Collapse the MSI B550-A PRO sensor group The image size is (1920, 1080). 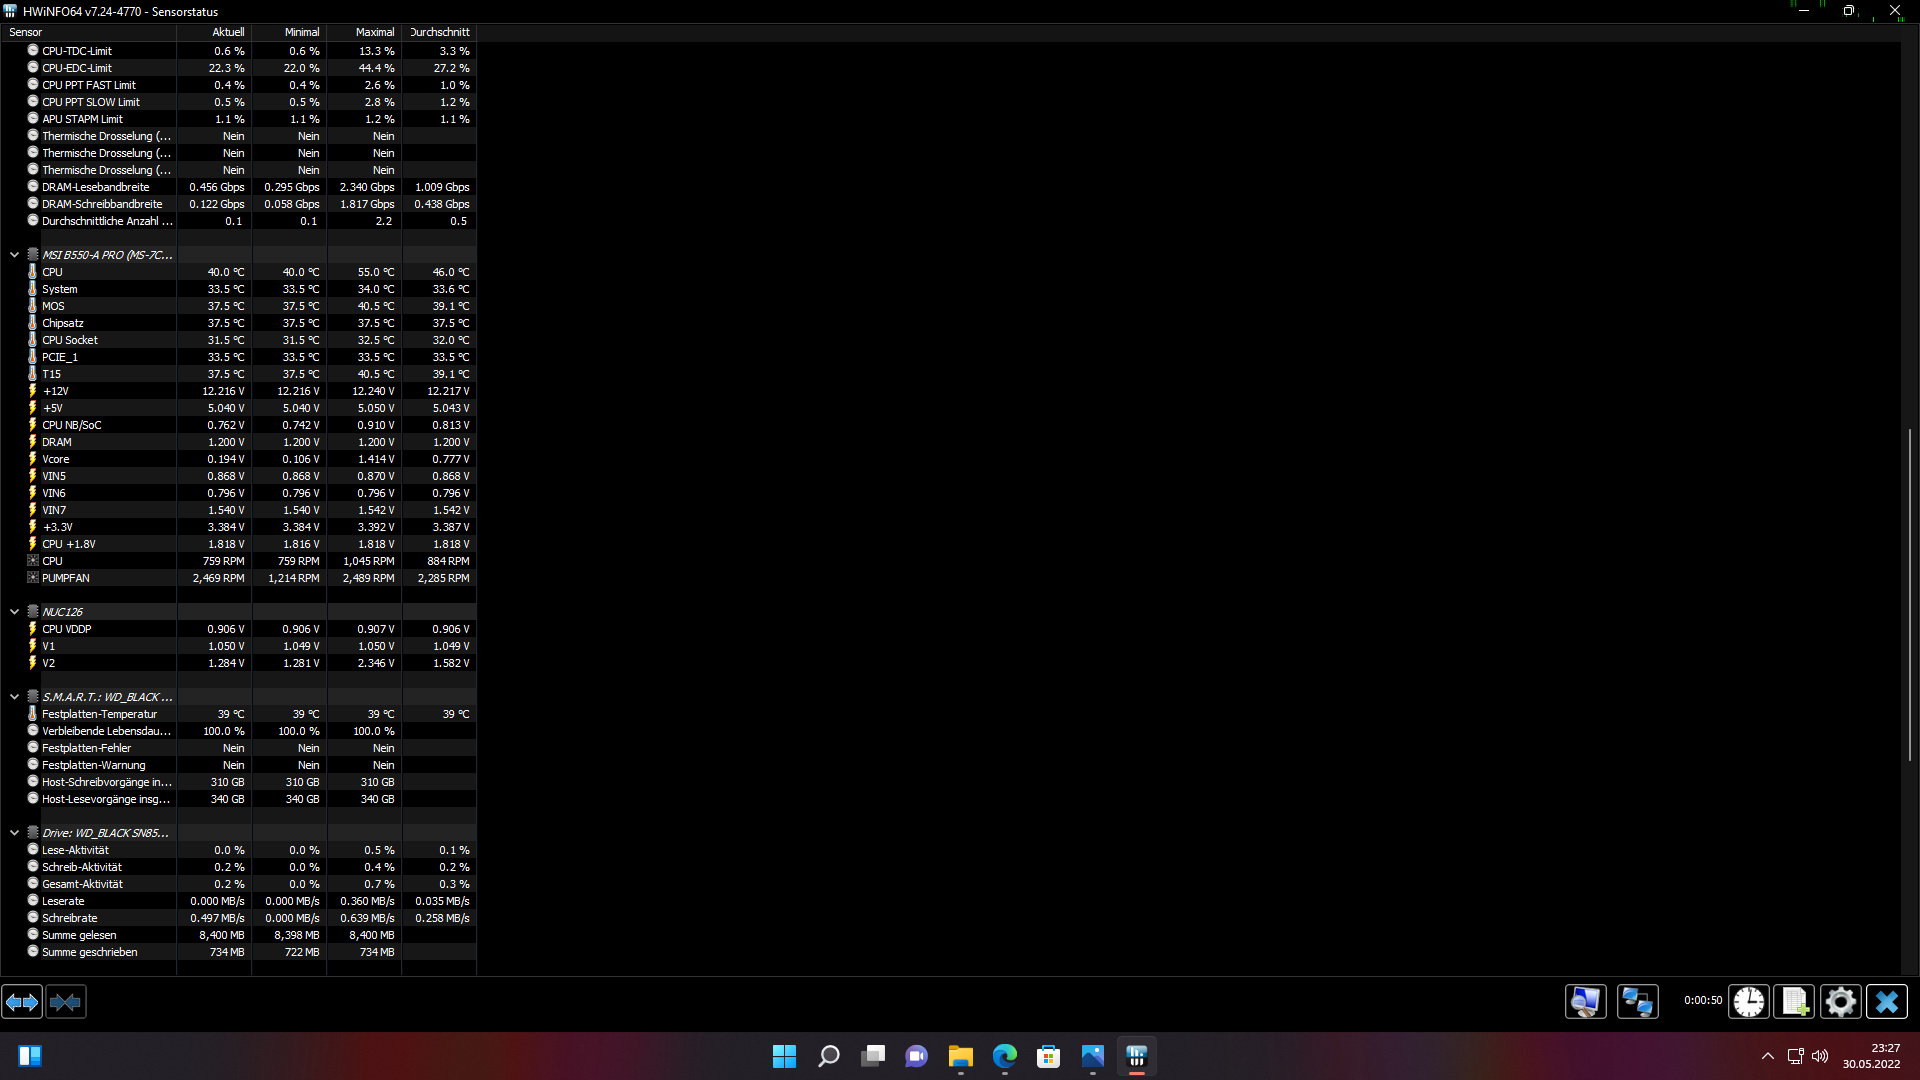click(x=14, y=255)
